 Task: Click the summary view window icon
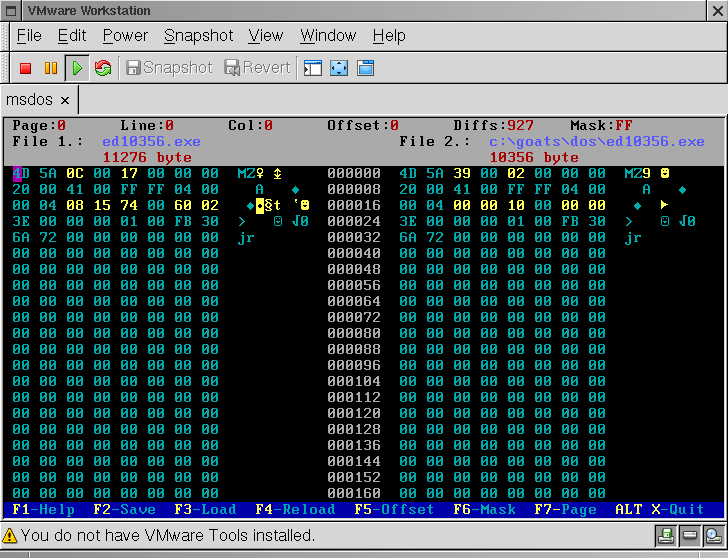(x=365, y=68)
